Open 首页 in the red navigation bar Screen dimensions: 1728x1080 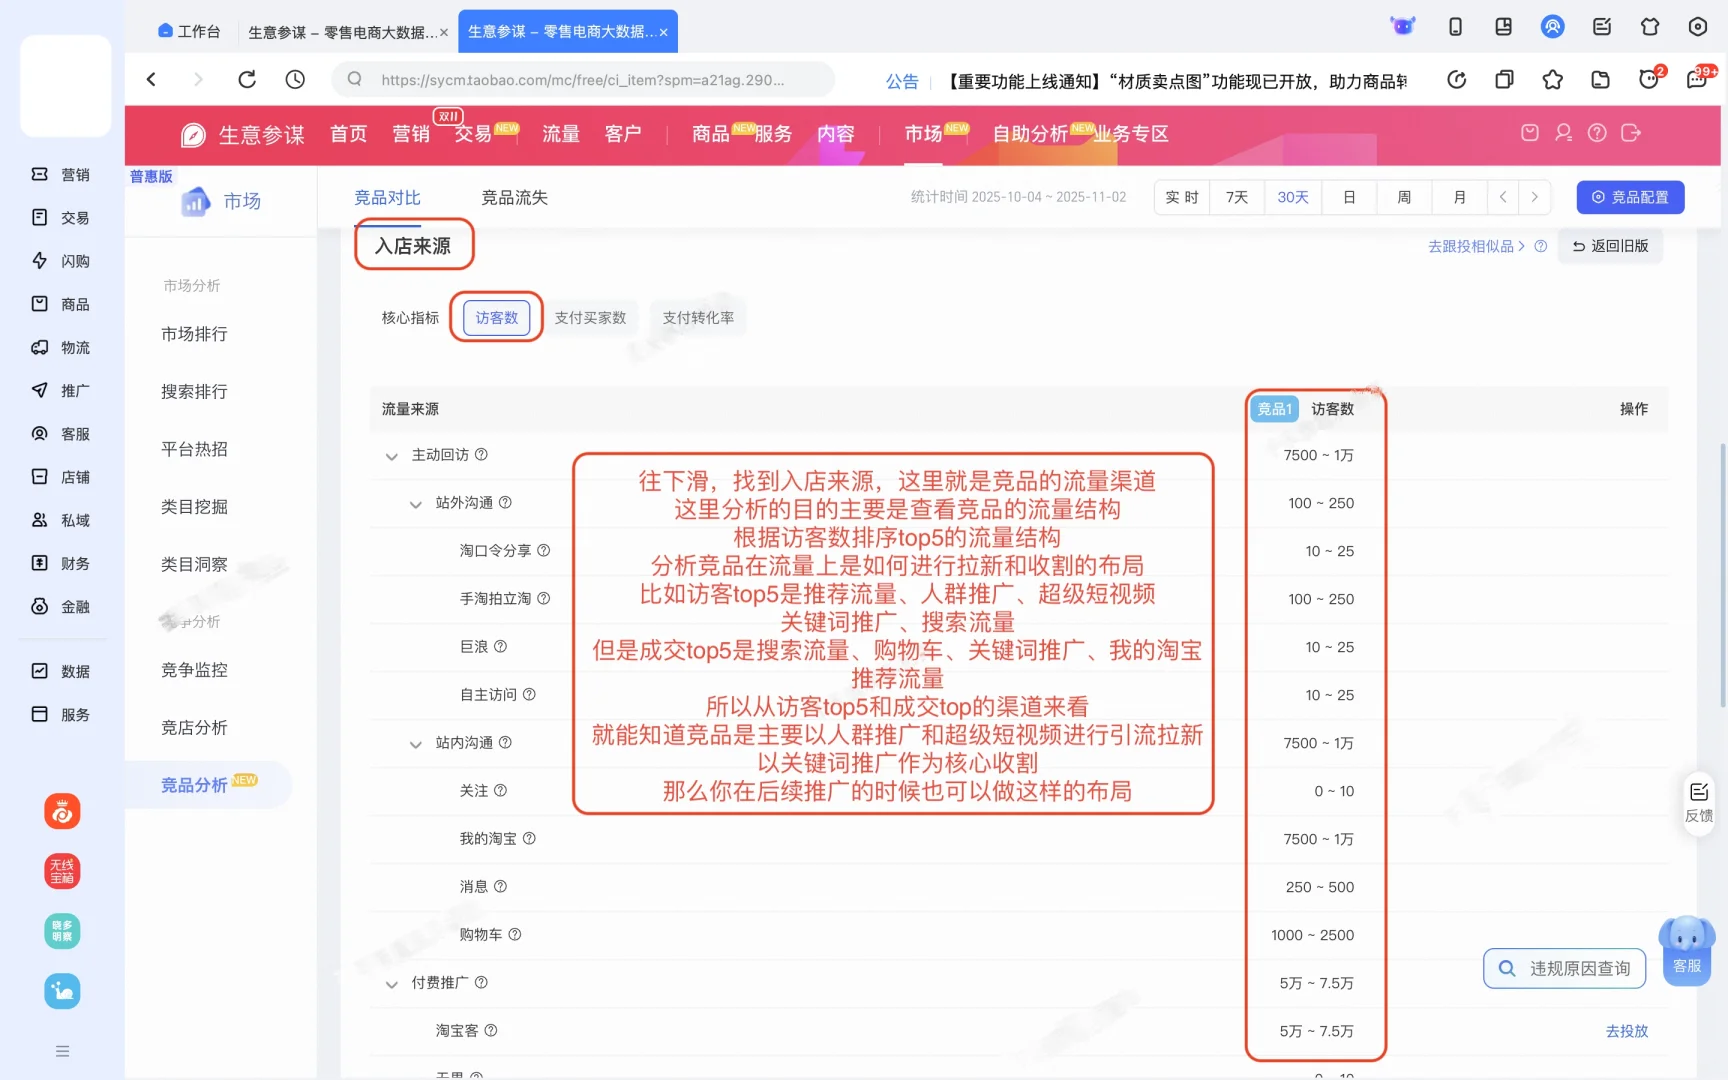[x=349, y=134]
